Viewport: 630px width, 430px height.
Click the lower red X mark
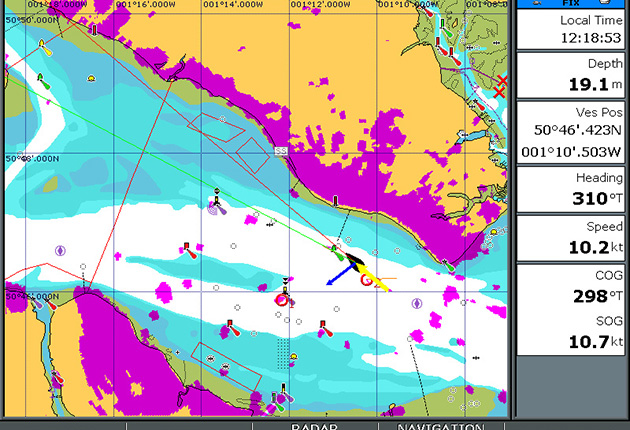pyautogui.click(x=499, y=93)
